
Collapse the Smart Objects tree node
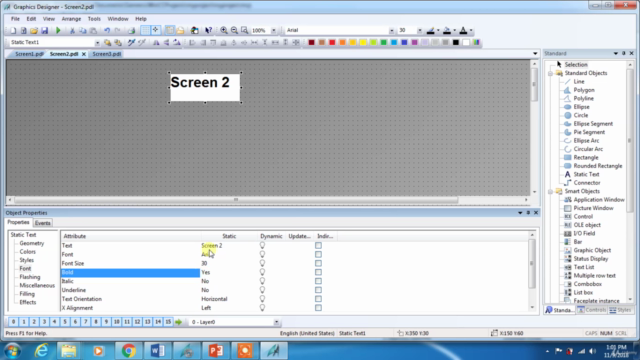[551, 191]
